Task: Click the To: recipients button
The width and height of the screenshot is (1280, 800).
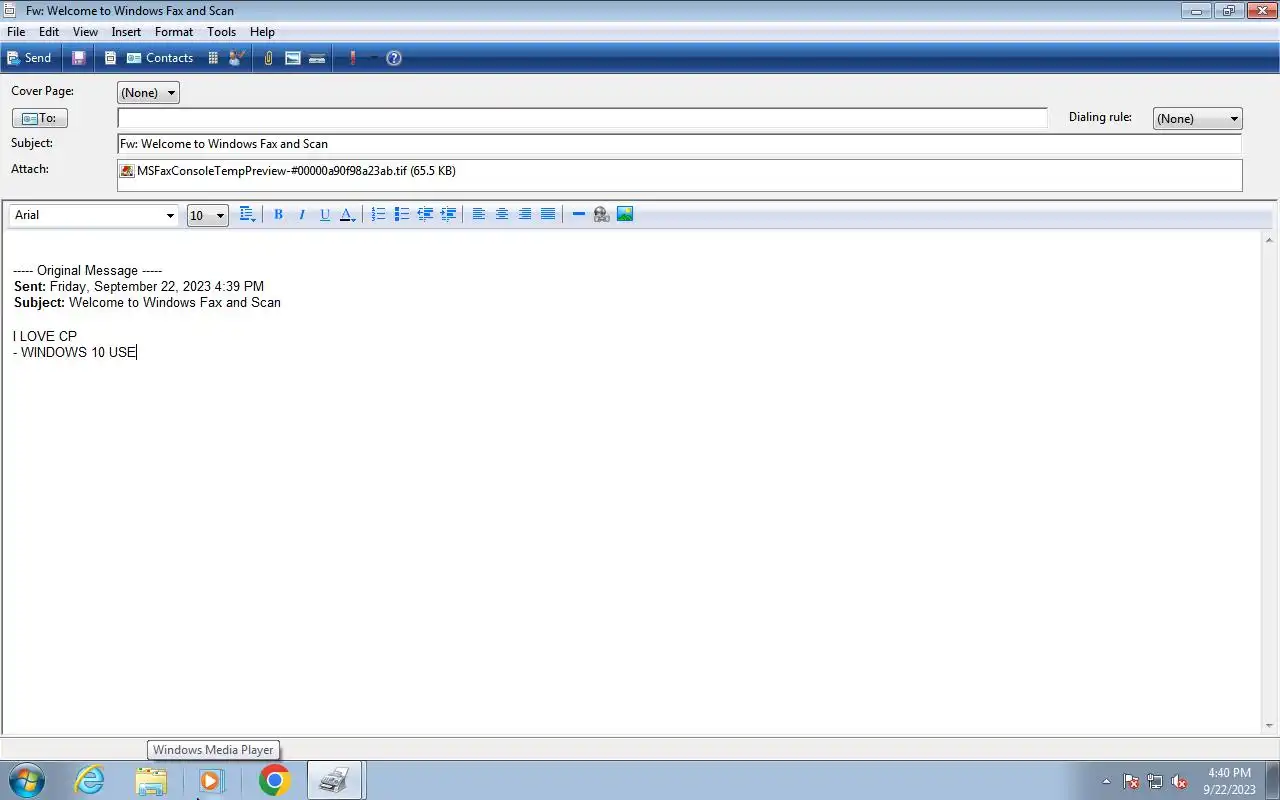Action: tap(40, 118)
